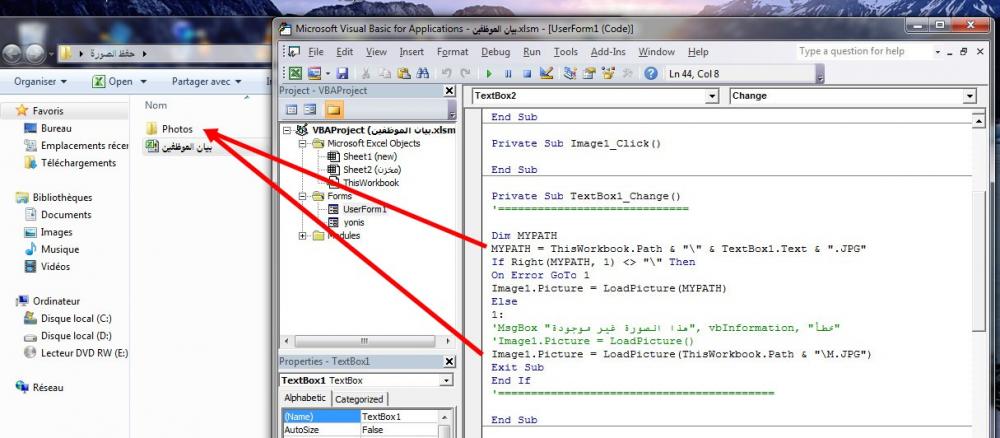Viewport: 1000px width, 438px height.
Task: Open the Run menu
Action: click(x=531, y=52)
